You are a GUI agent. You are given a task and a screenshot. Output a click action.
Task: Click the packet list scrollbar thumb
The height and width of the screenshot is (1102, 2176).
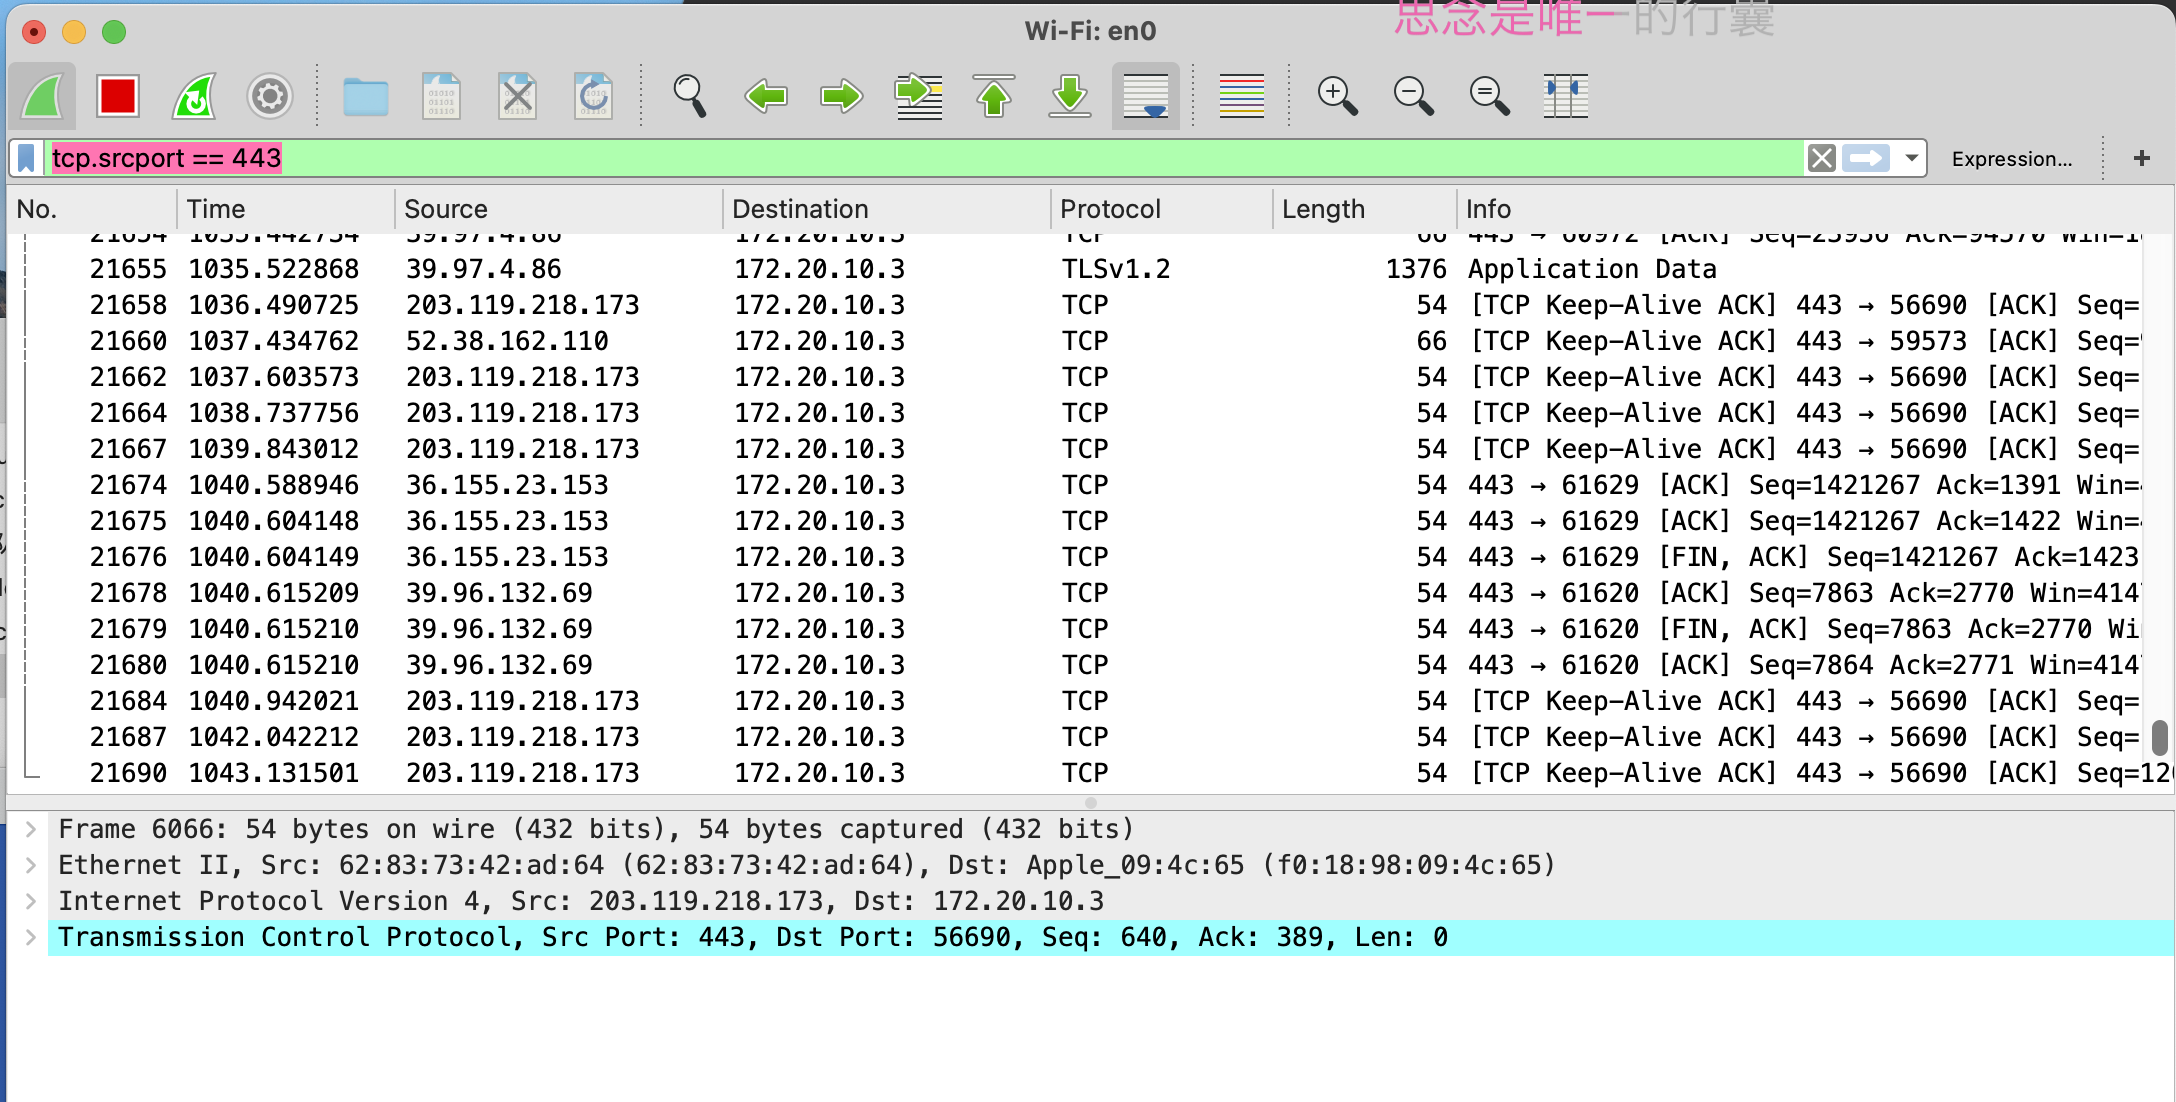pos(2159,737)
